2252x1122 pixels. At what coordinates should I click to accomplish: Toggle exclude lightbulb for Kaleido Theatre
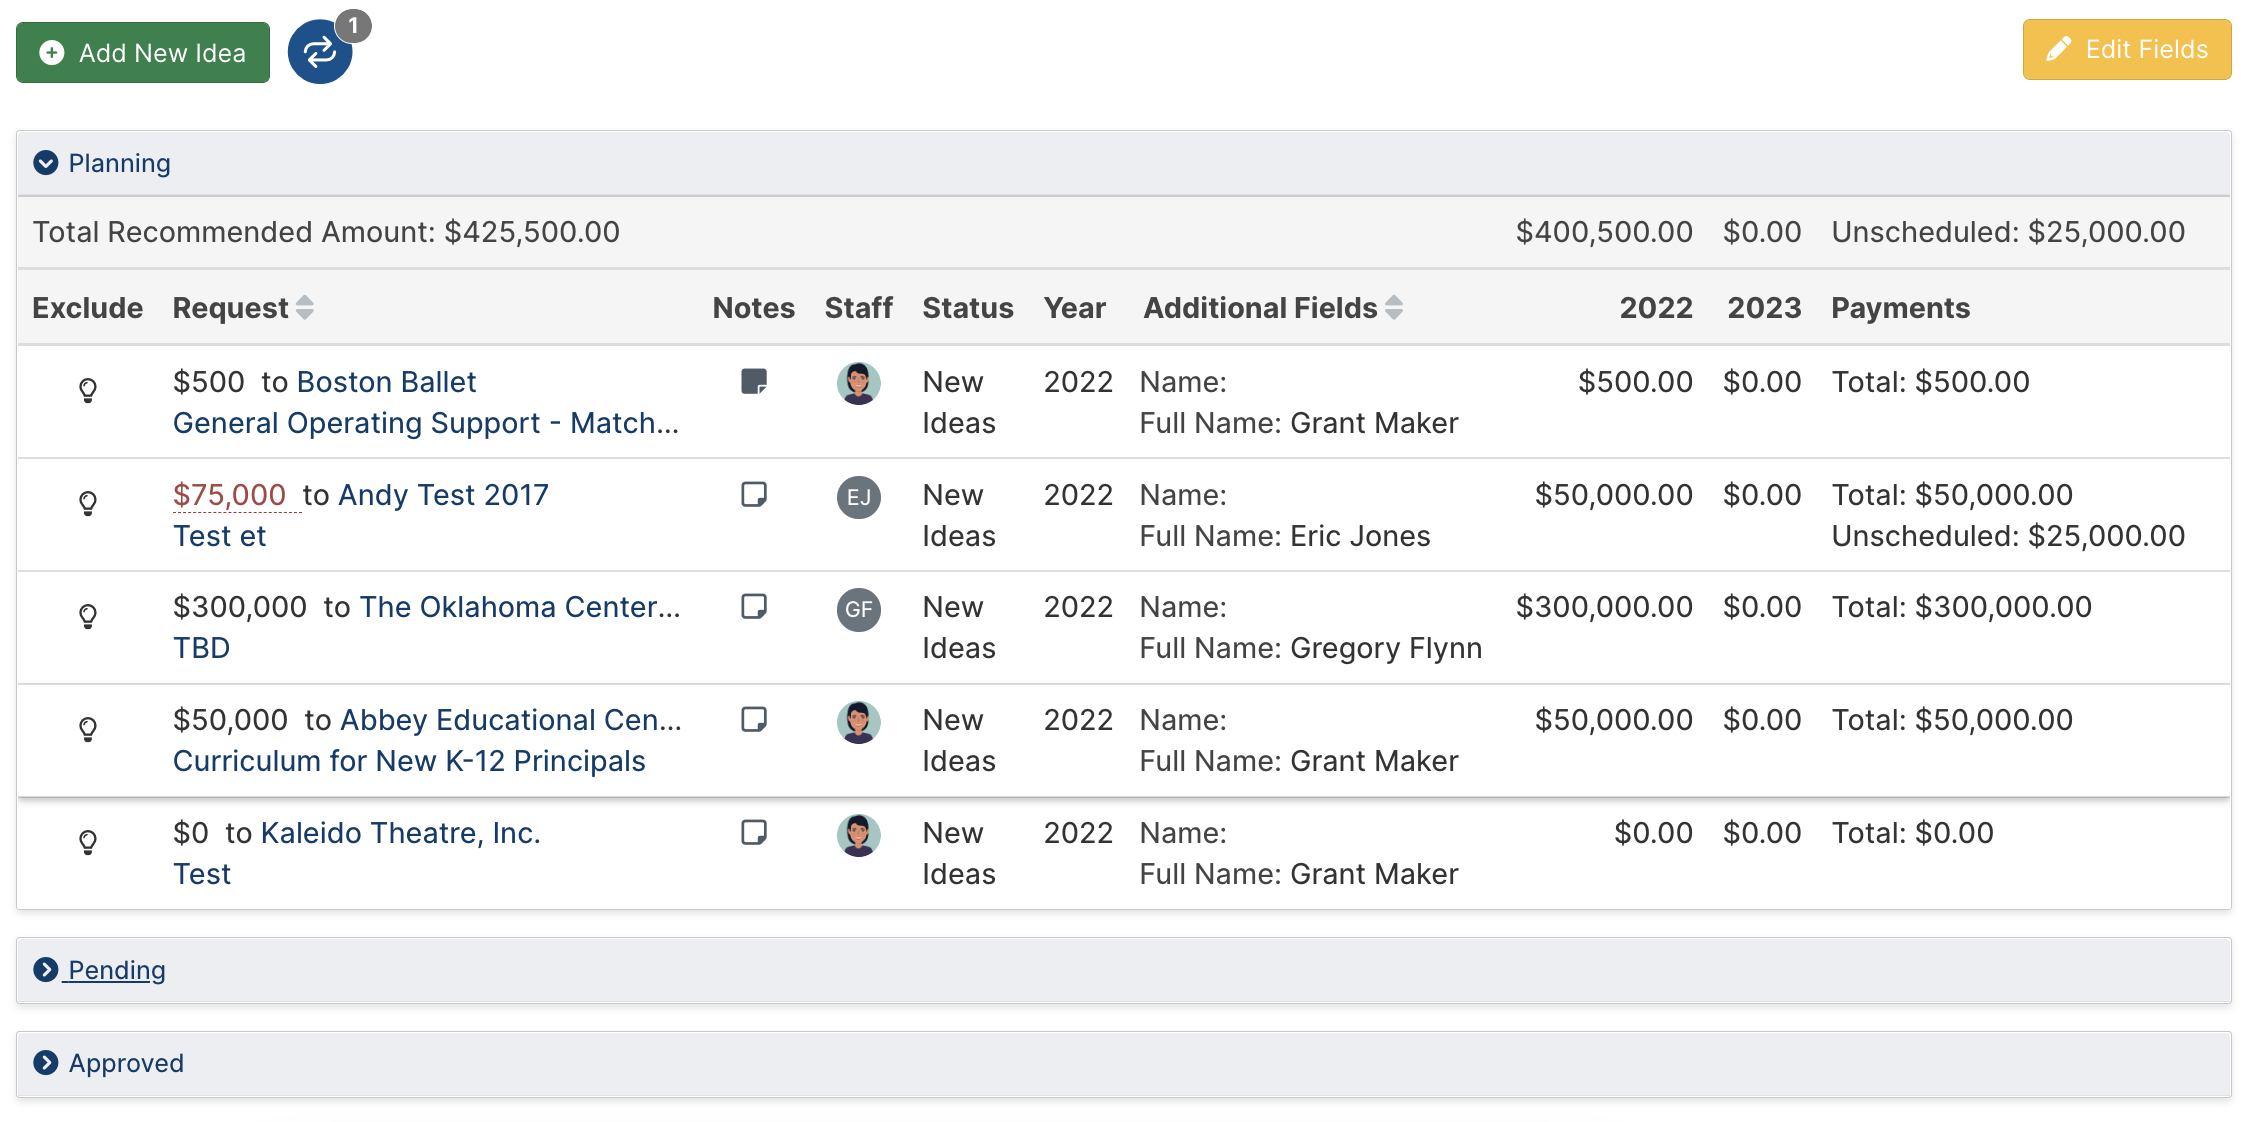point(88,842)
